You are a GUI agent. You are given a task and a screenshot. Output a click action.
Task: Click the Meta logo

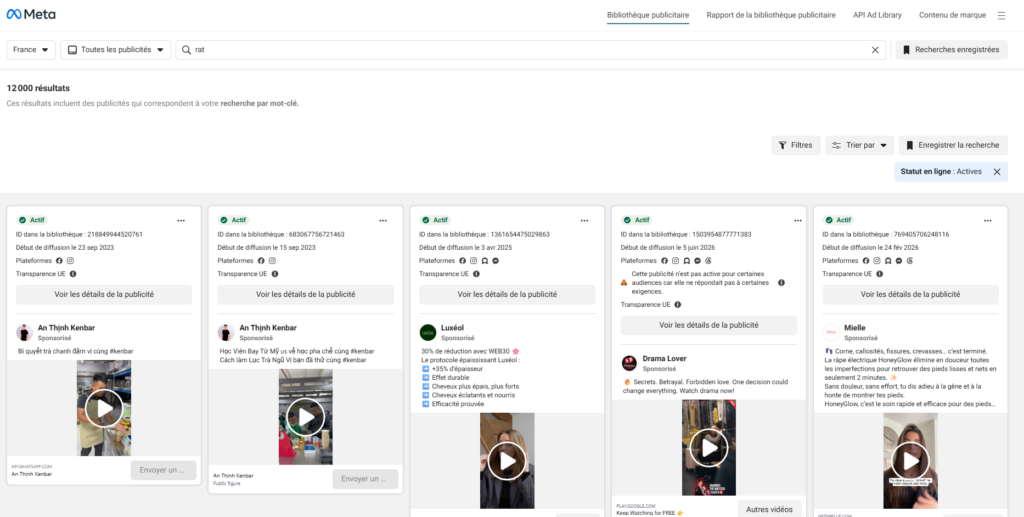coord(31,14)
